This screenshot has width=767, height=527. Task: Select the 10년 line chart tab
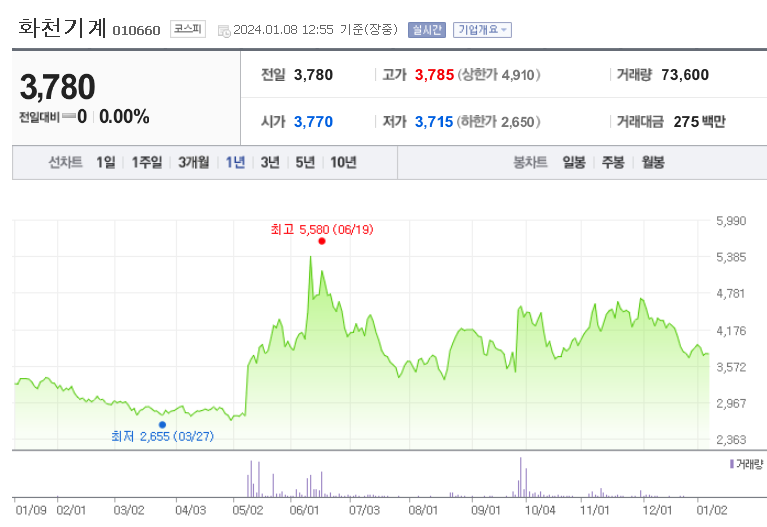[x=343, y=162]
